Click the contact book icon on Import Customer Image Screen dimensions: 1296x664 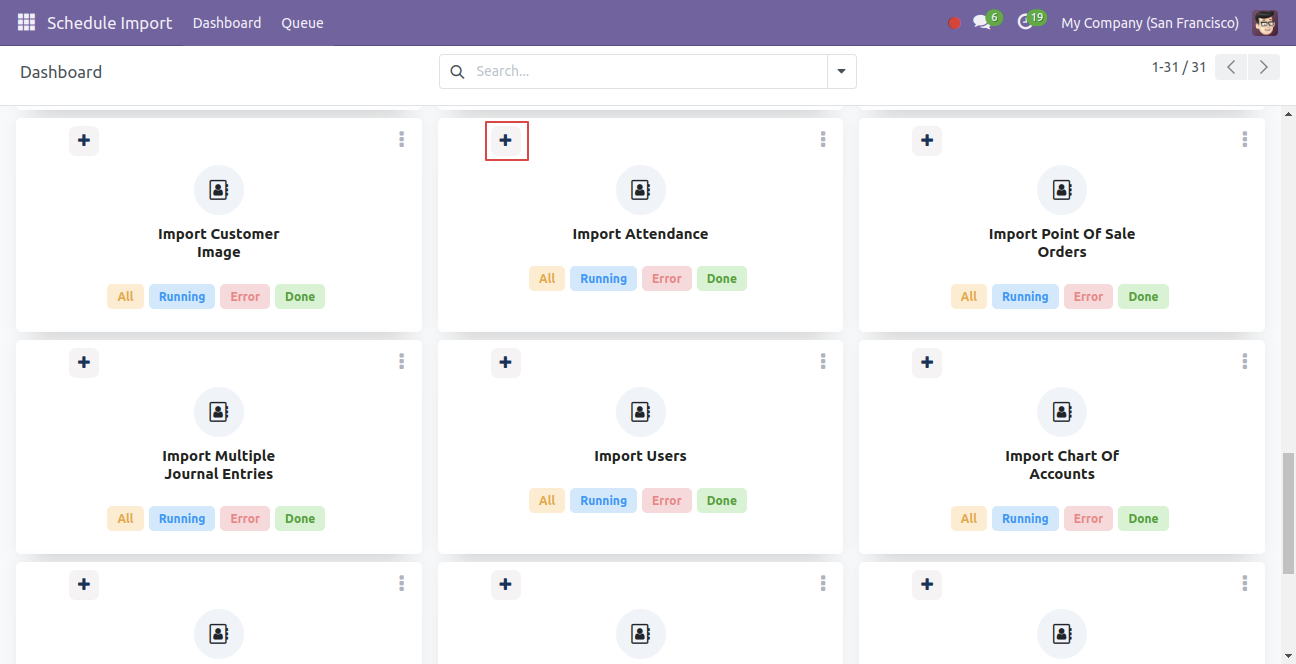[219, 190]
